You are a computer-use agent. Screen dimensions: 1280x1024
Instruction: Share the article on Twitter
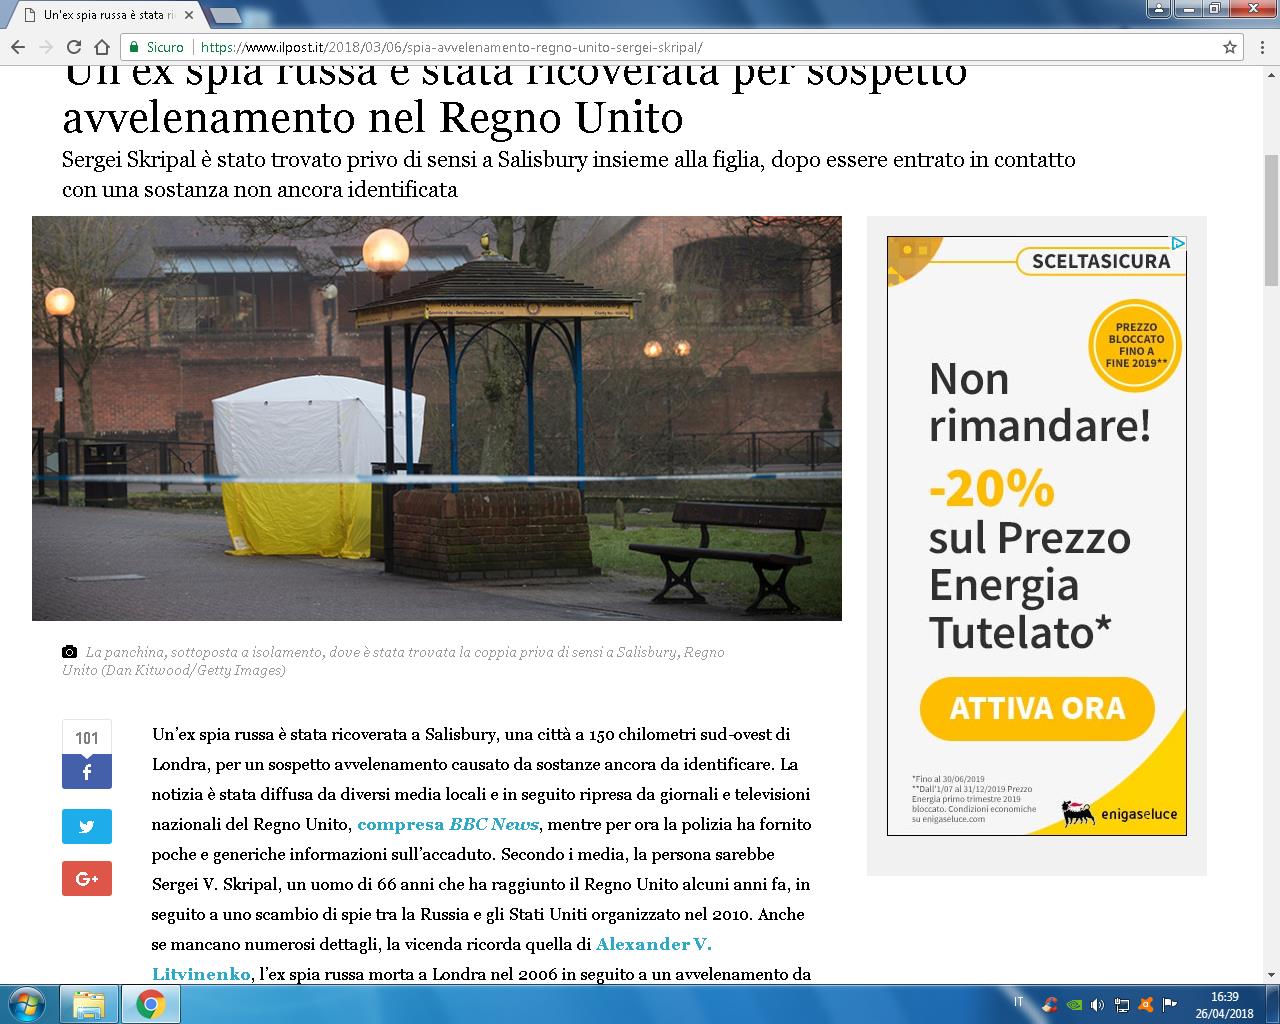(87, 826)
